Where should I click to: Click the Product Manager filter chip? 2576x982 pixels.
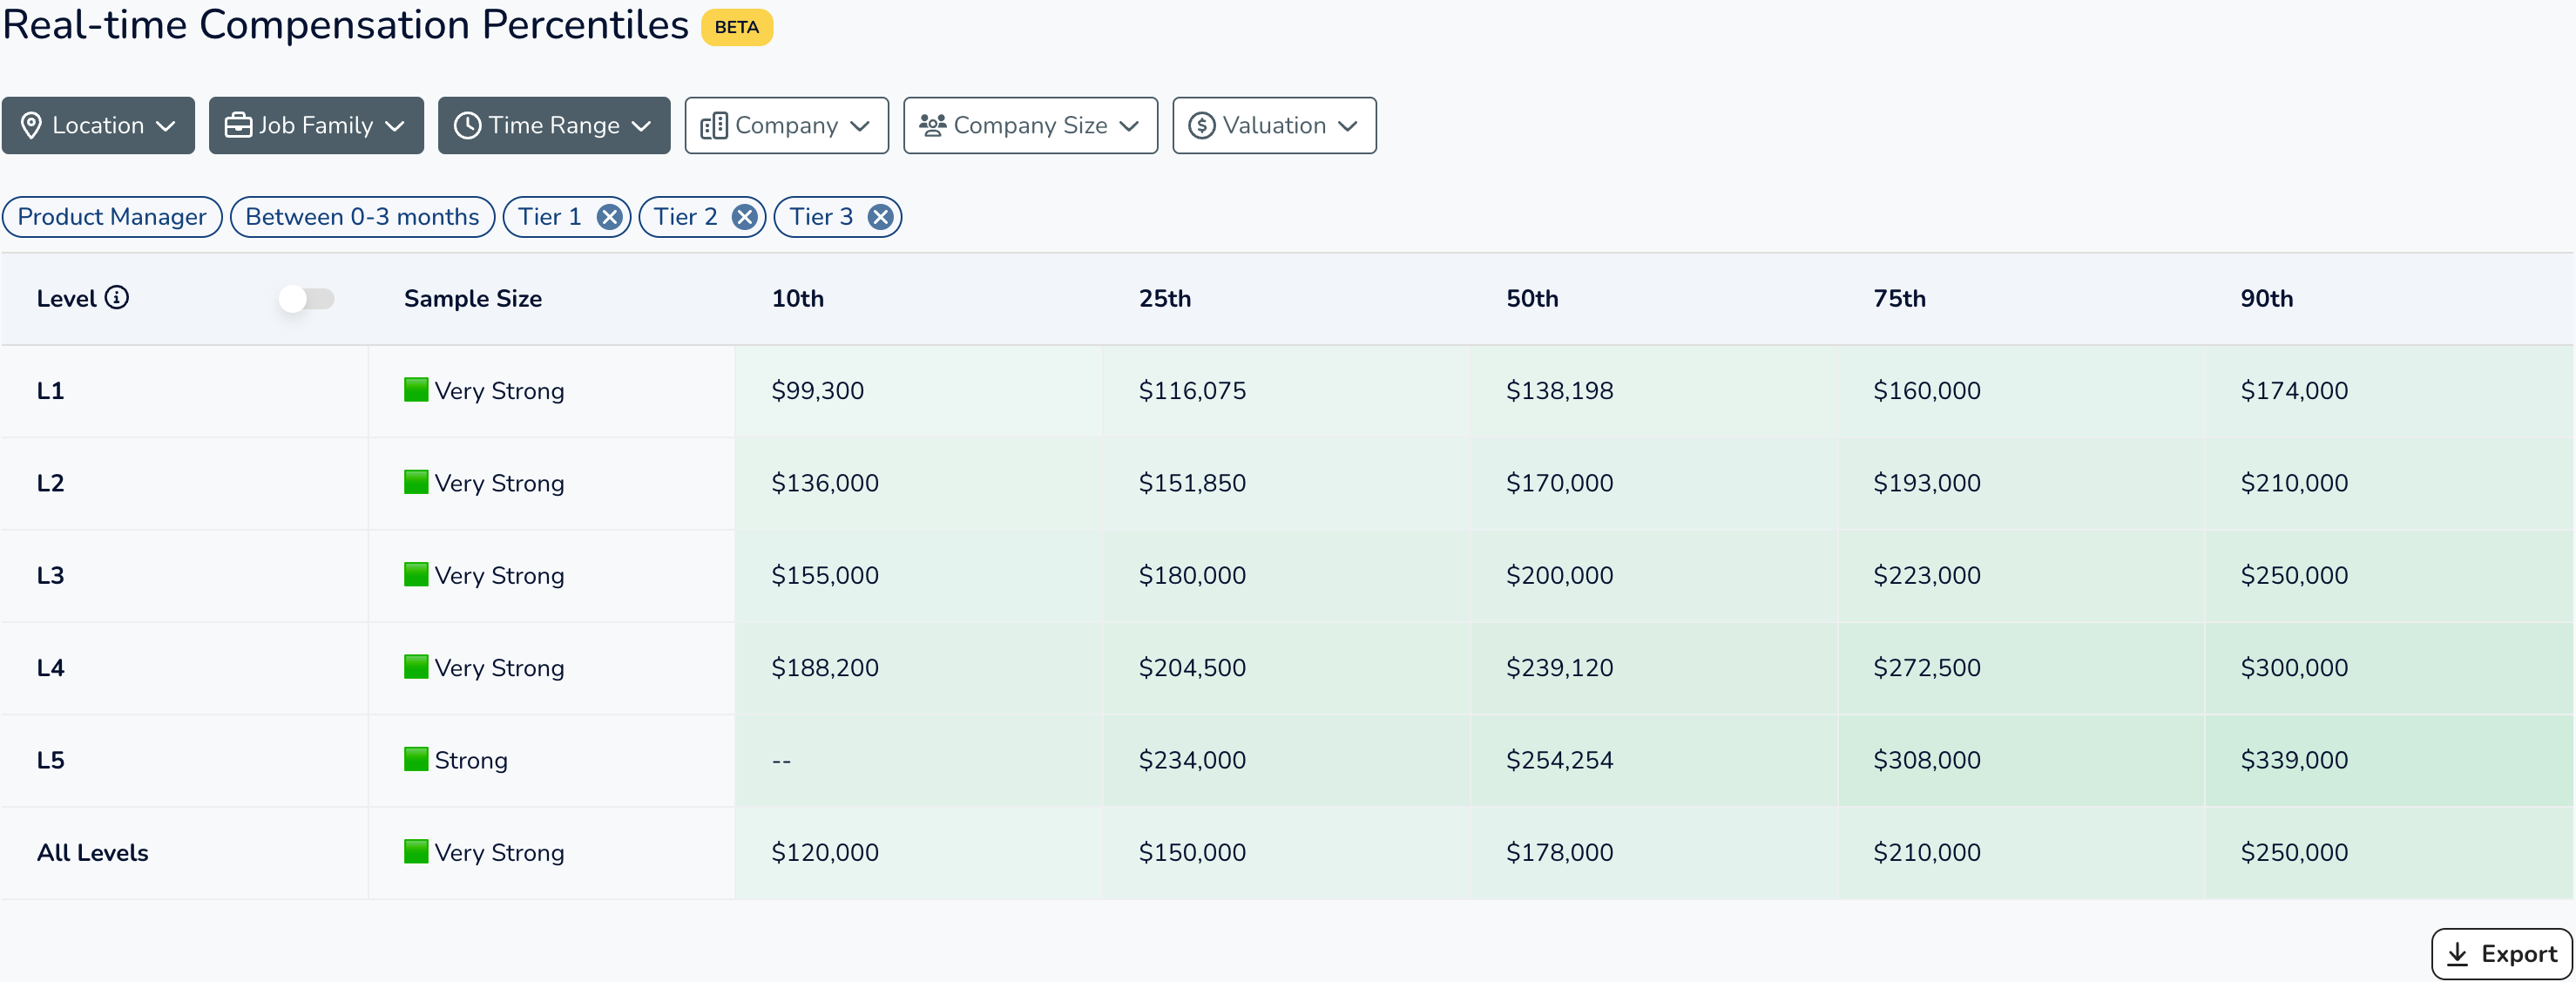click(x=112, y=217)
